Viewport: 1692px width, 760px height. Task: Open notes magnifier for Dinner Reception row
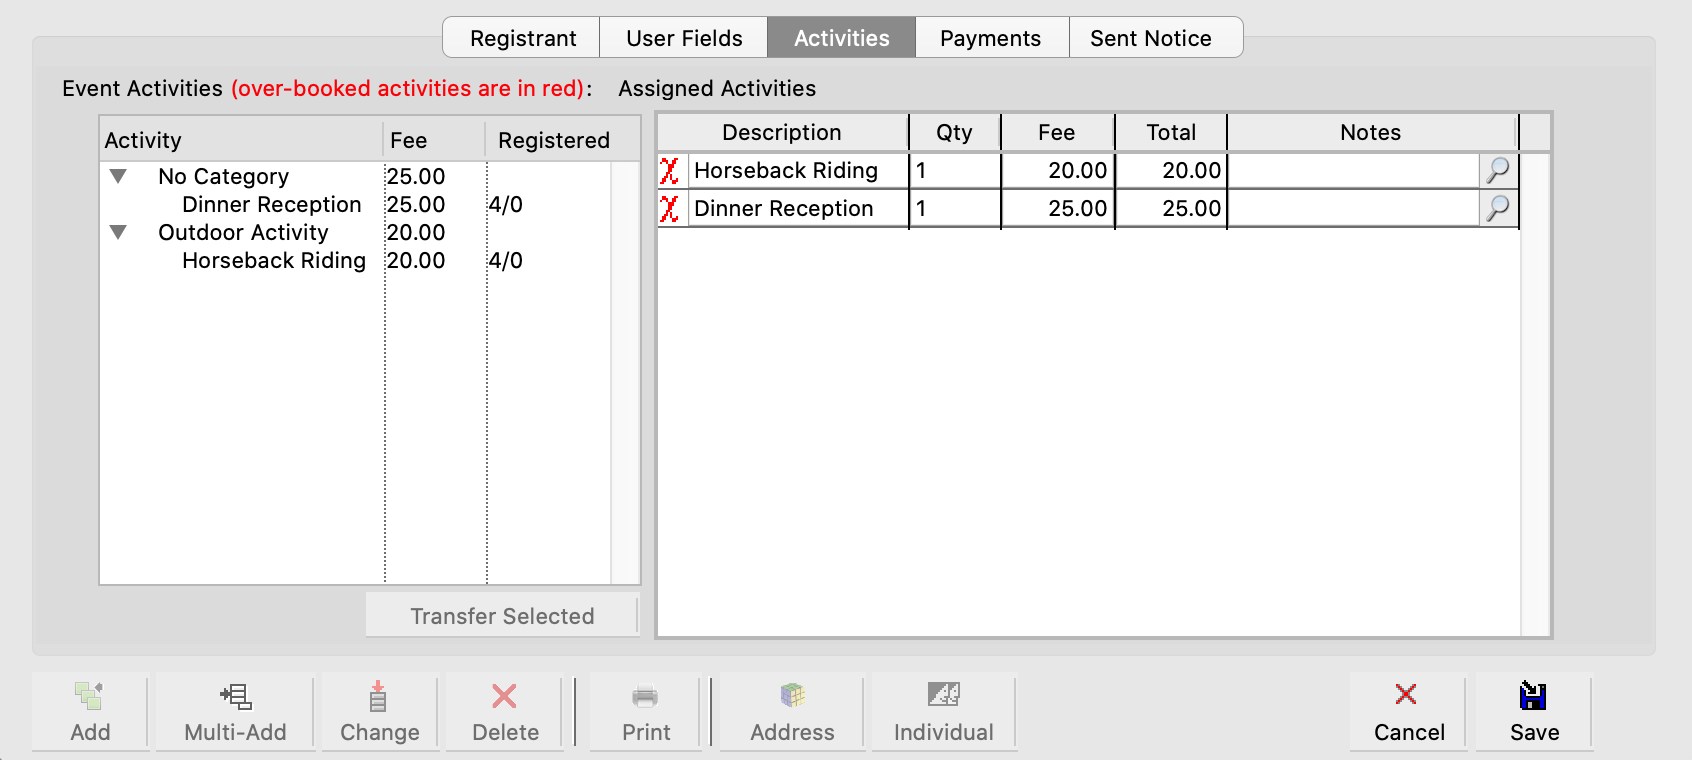point(1497,209)
